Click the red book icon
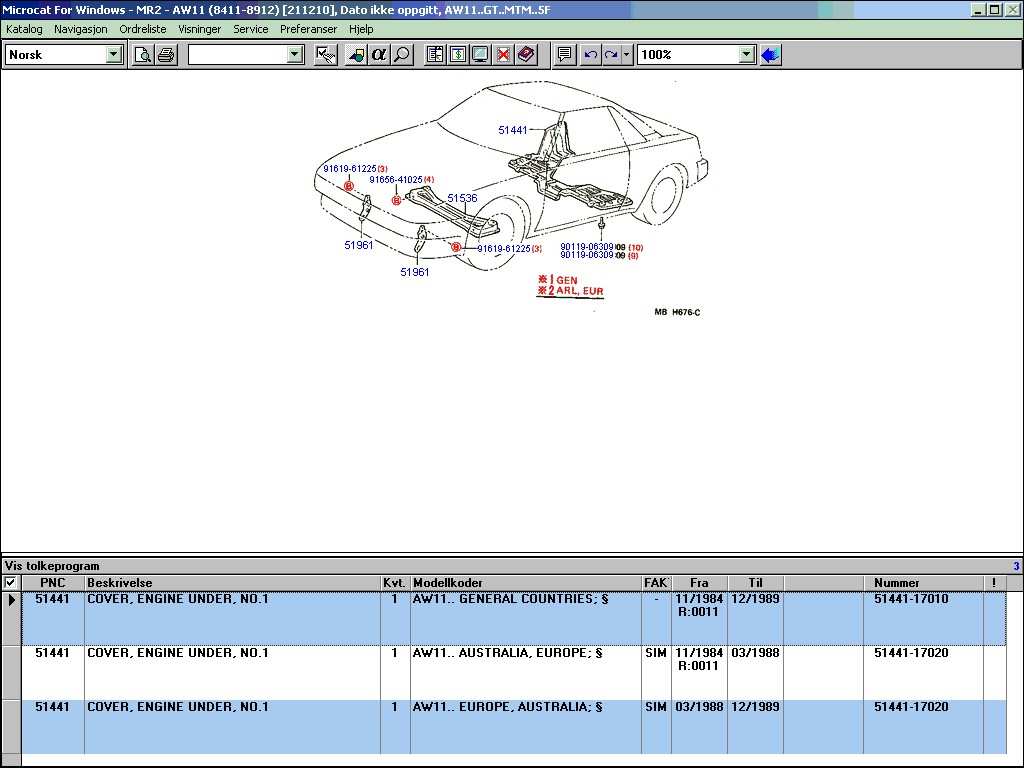The image size is (1024, 768). click(526, 55)
